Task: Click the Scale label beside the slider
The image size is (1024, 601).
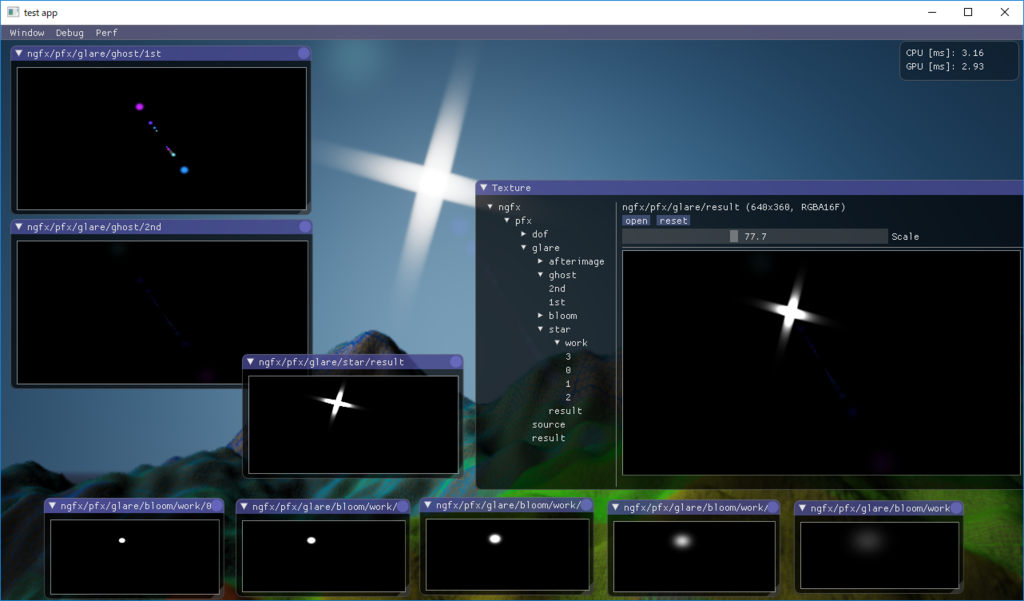Action: (905, 237)
